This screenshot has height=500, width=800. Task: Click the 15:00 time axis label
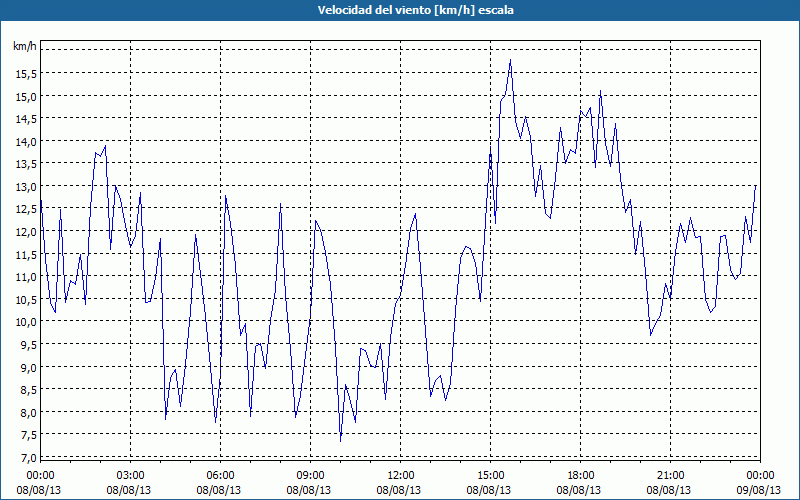tap(491, 476)
